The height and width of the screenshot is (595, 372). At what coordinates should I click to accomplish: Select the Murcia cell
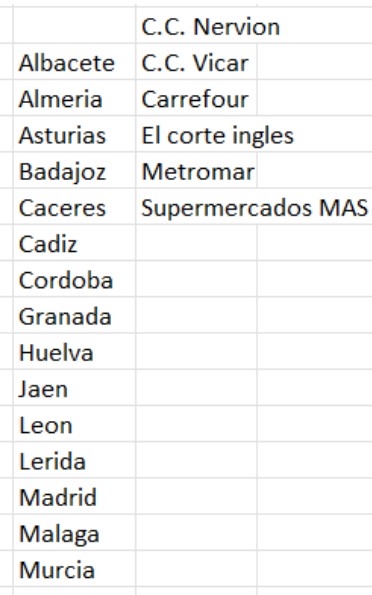74,569
